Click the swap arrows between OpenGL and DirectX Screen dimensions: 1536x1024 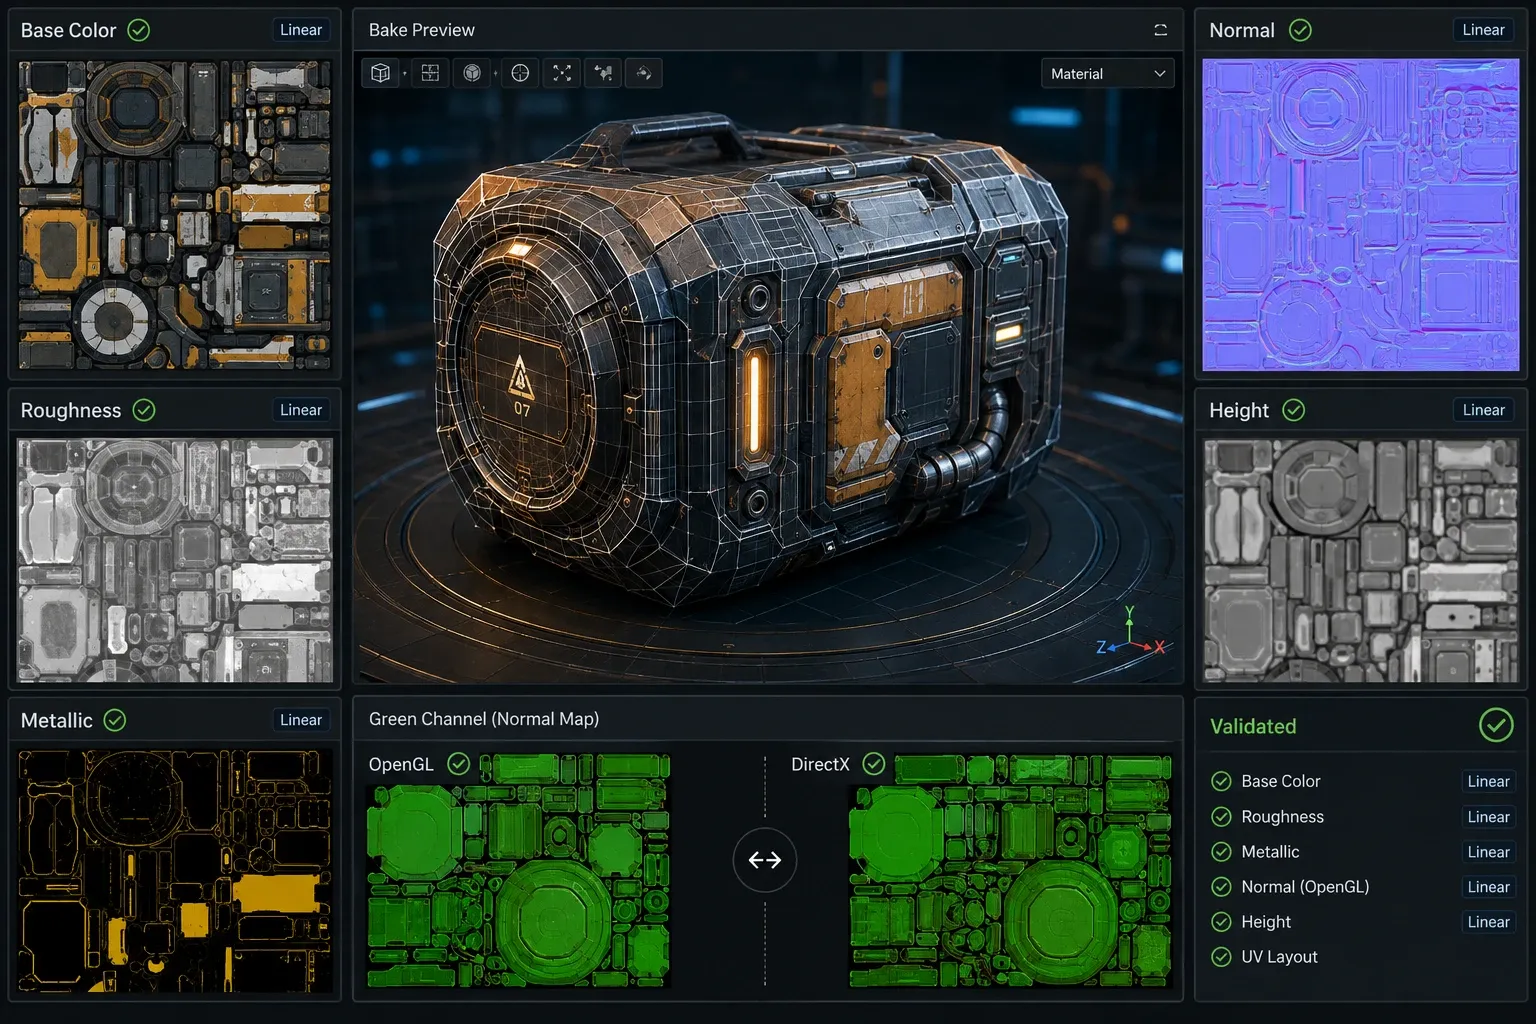(765, 860)
